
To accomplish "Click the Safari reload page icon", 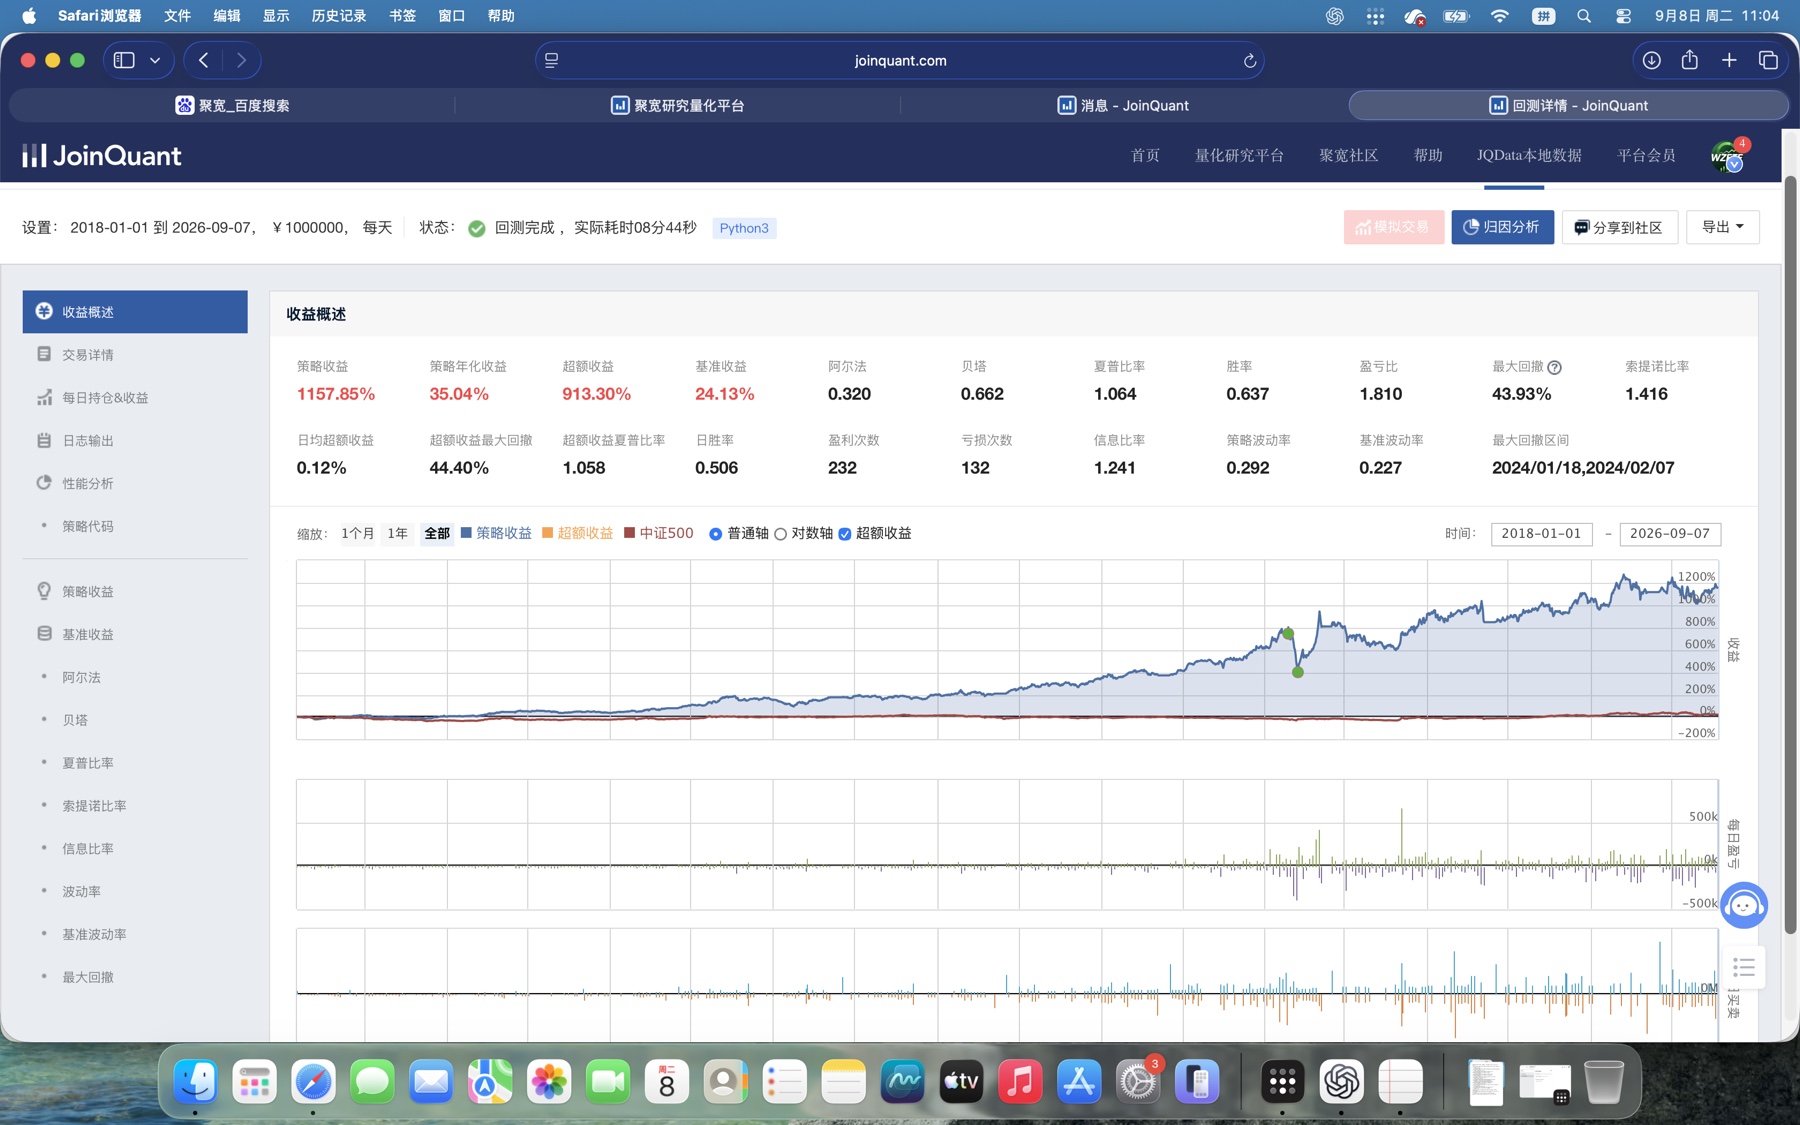I will [x=1249, y=61].
